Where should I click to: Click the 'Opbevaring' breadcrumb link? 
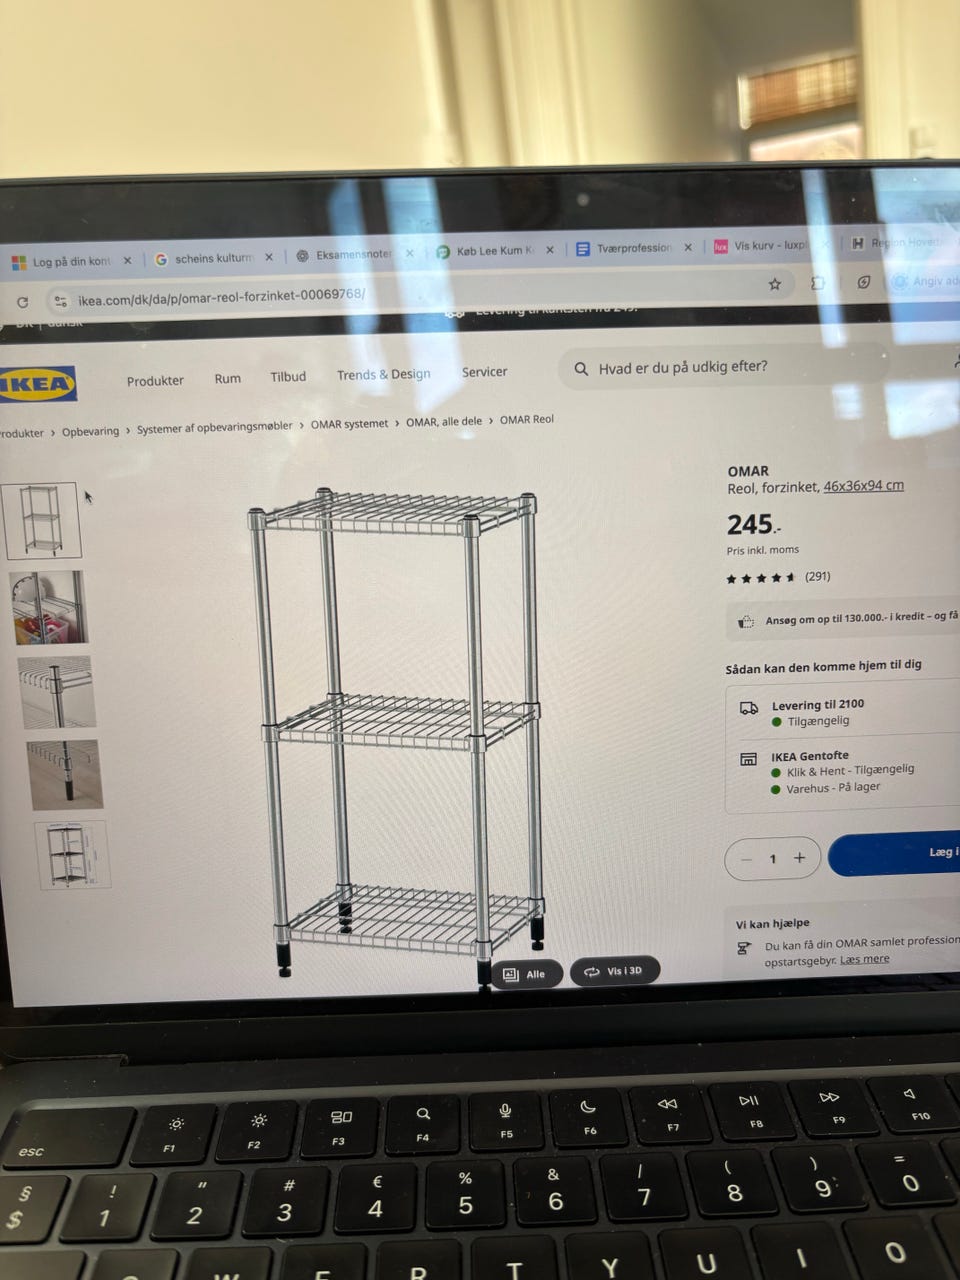click(90, 432)
